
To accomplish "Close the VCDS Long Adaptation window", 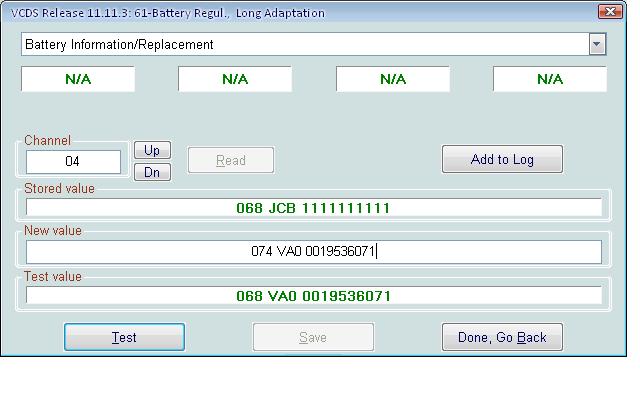I will pyautogui.click(x=610, y=12).
